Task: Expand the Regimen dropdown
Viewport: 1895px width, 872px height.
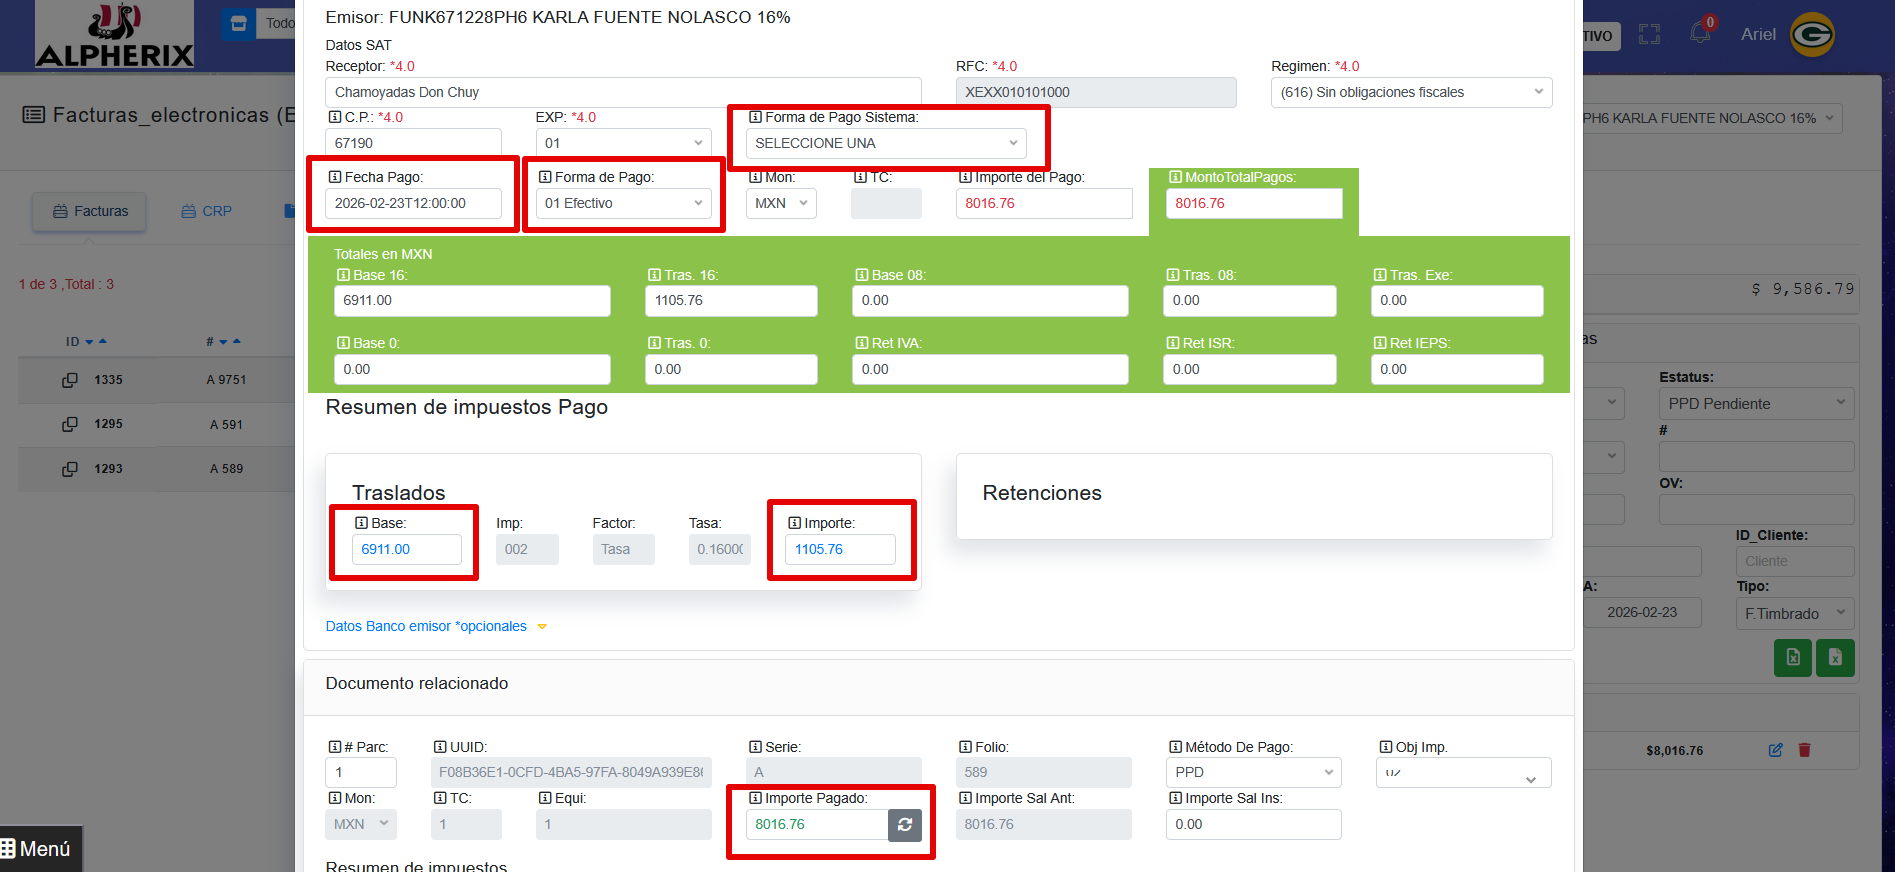Action: coord(1410,92)
